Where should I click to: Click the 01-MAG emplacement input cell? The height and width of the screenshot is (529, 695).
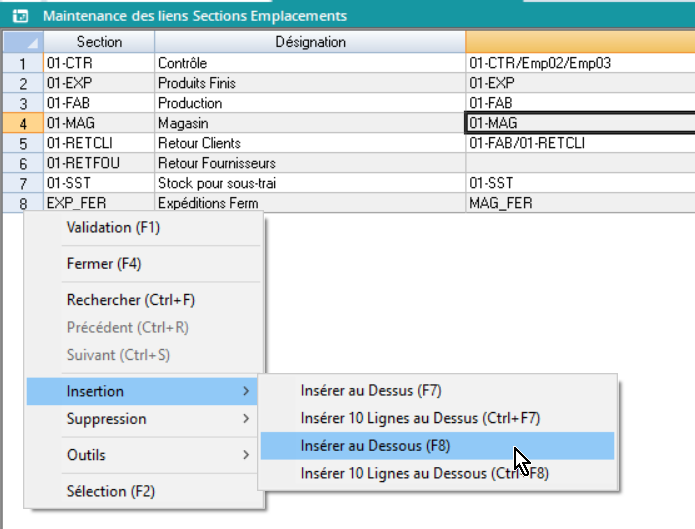point(578,123)
